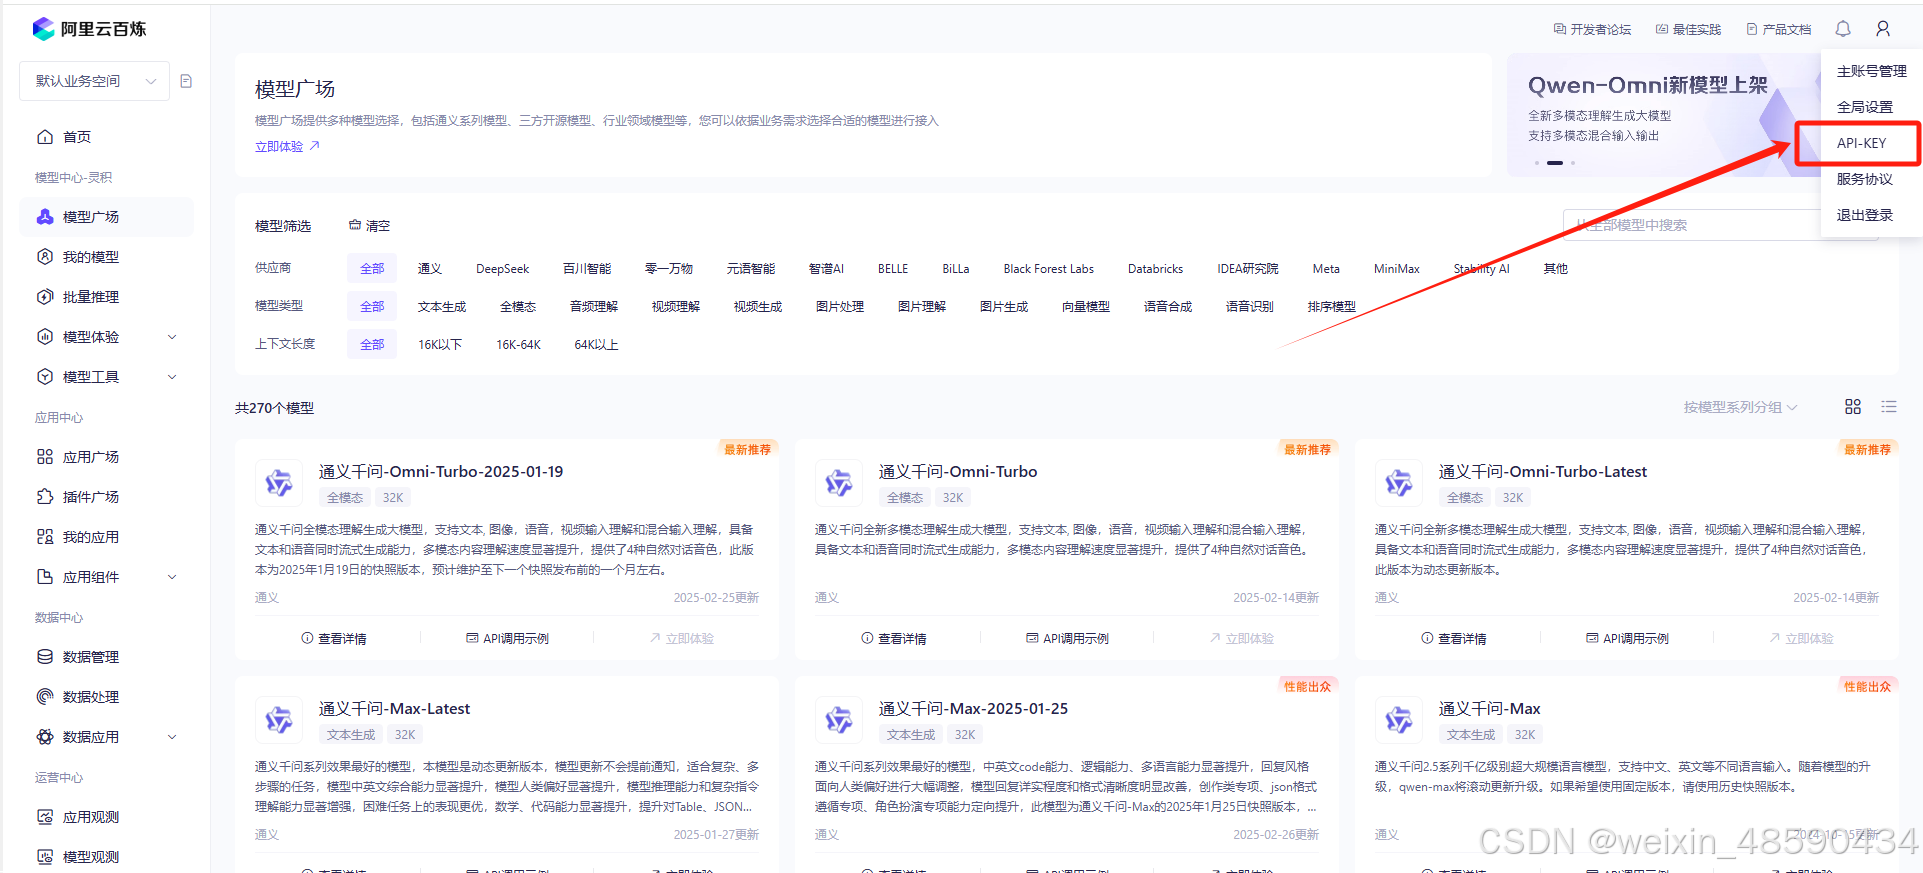This screenshot has height=873, width=1923.
Task: Click the 立即体验 link under 模型广场
Action: coord(287,146)
